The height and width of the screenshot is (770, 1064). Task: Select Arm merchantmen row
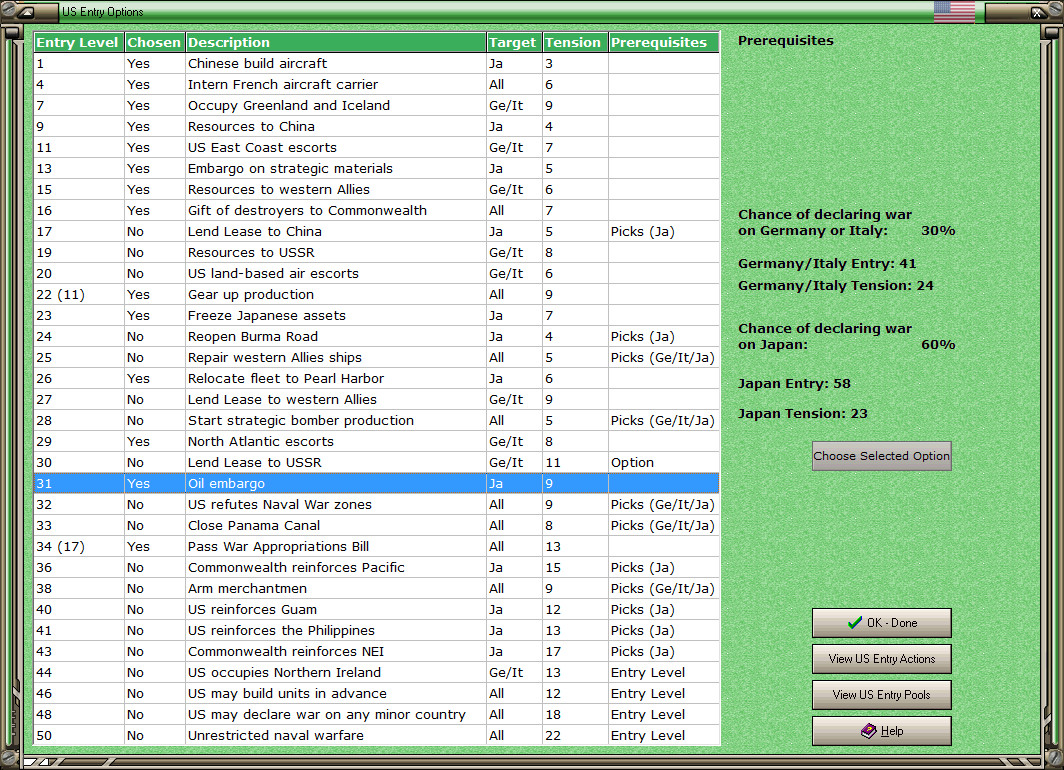pyautogui.click(x=377, y=589)
